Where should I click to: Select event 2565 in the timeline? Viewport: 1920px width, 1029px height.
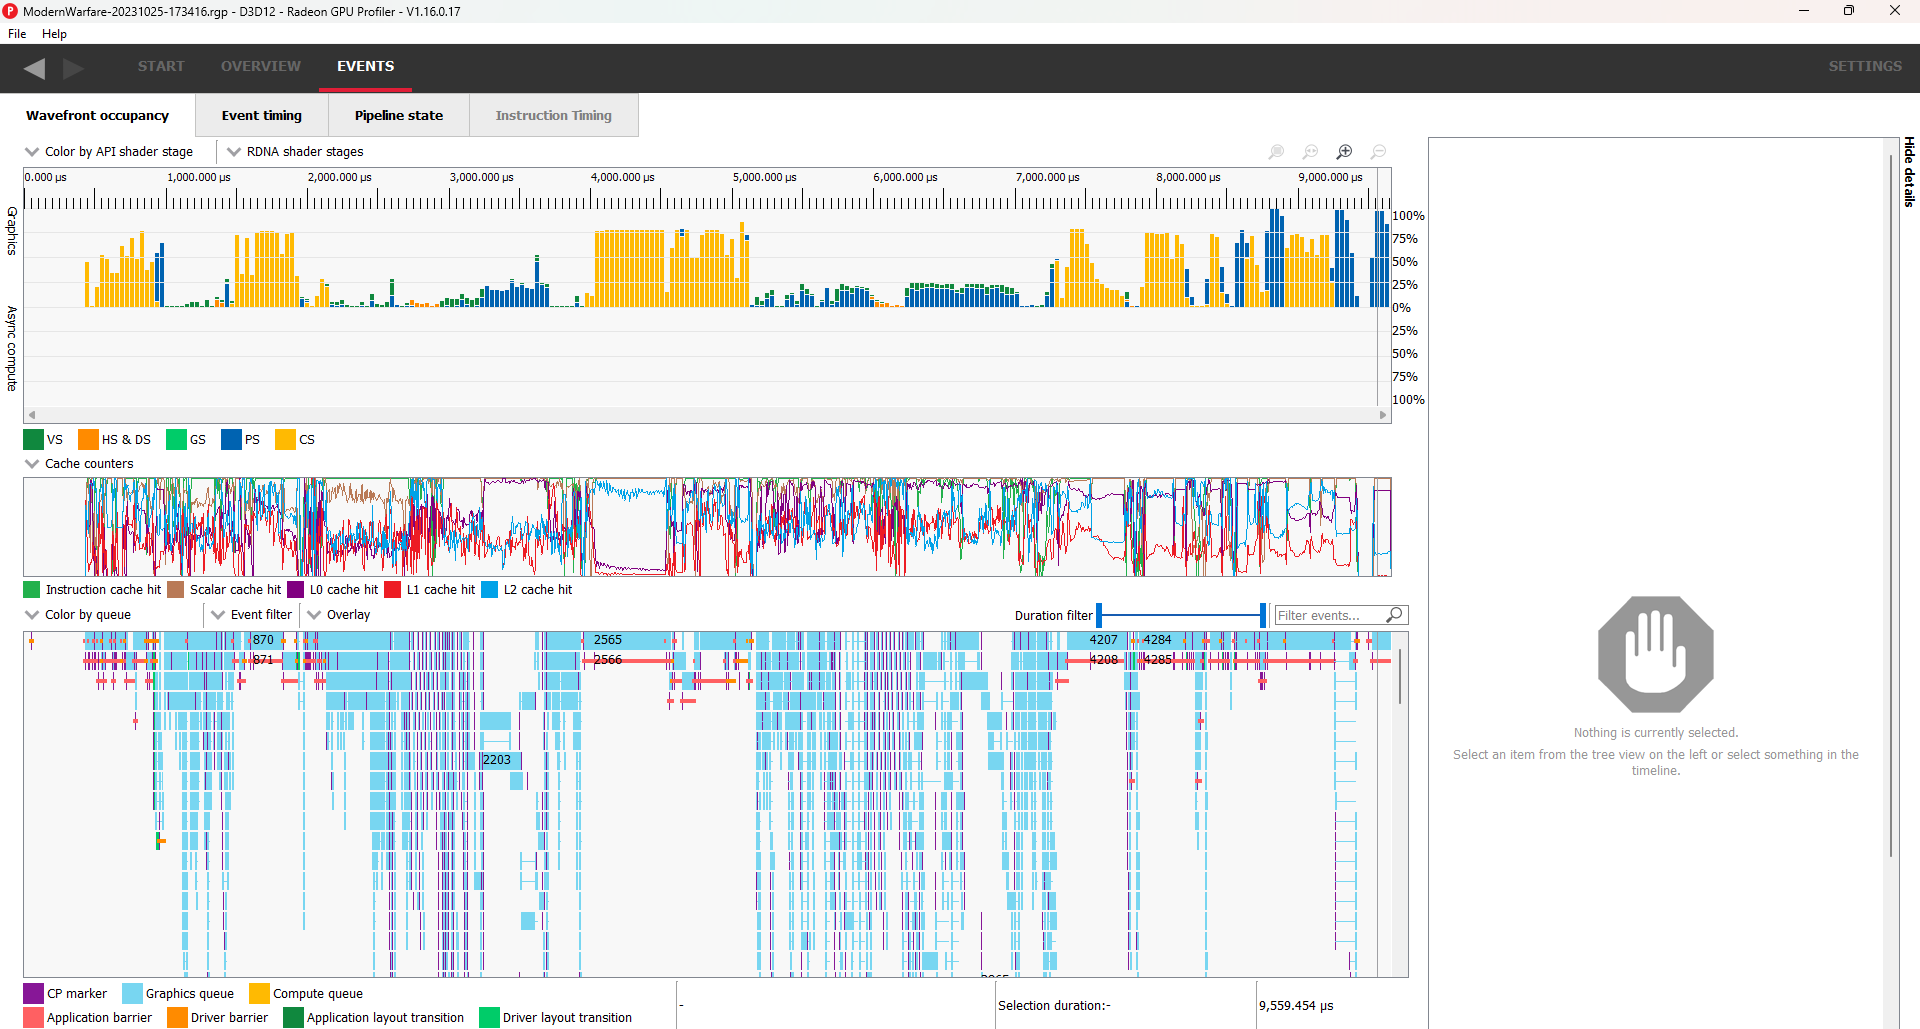(608, 640)
